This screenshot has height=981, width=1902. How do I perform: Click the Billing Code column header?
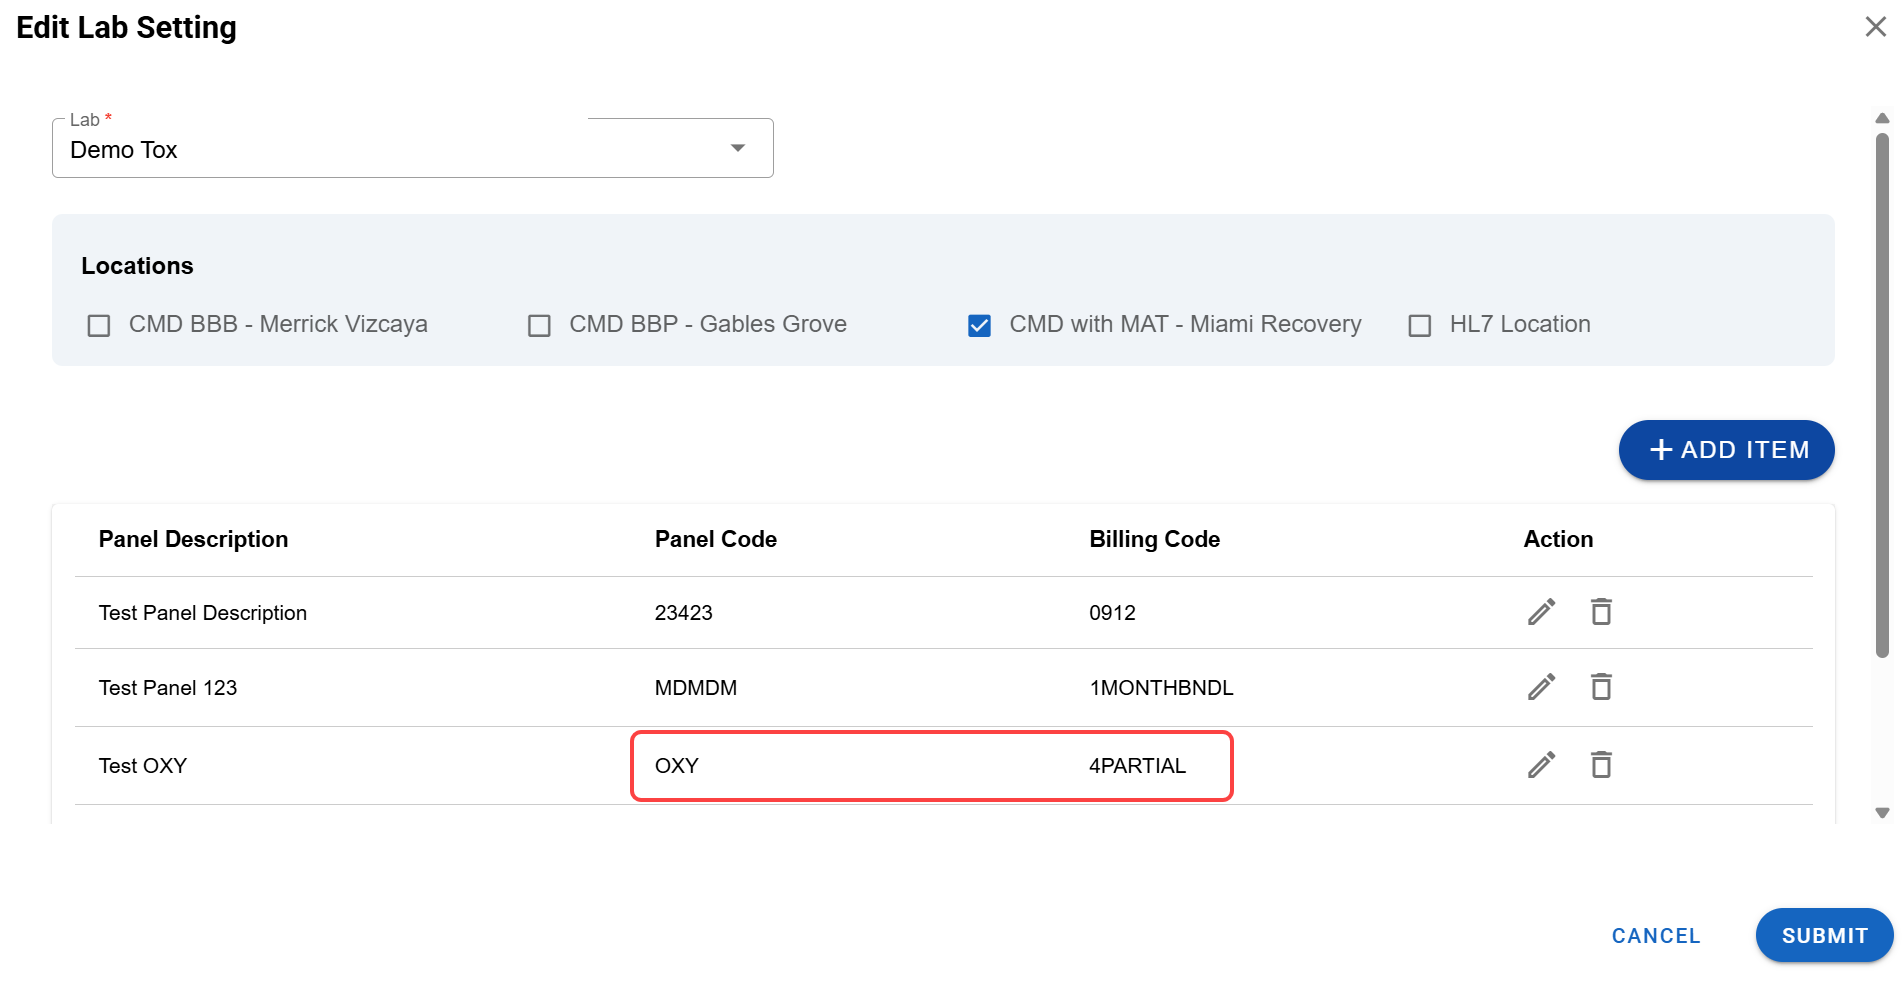1154,539
